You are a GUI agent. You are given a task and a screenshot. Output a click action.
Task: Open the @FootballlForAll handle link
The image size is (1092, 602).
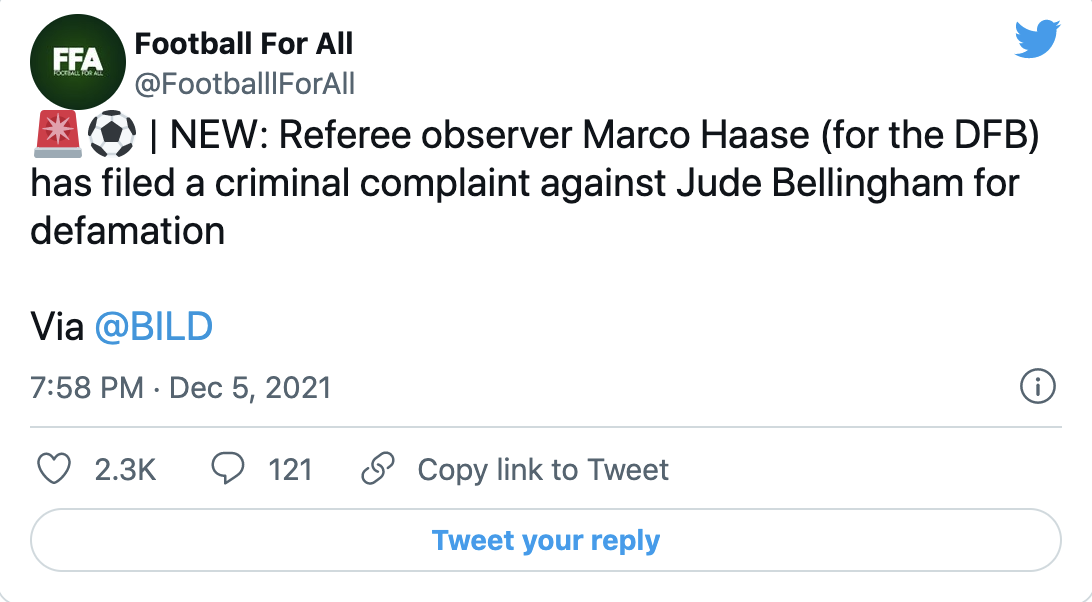[x=244, y=84]
